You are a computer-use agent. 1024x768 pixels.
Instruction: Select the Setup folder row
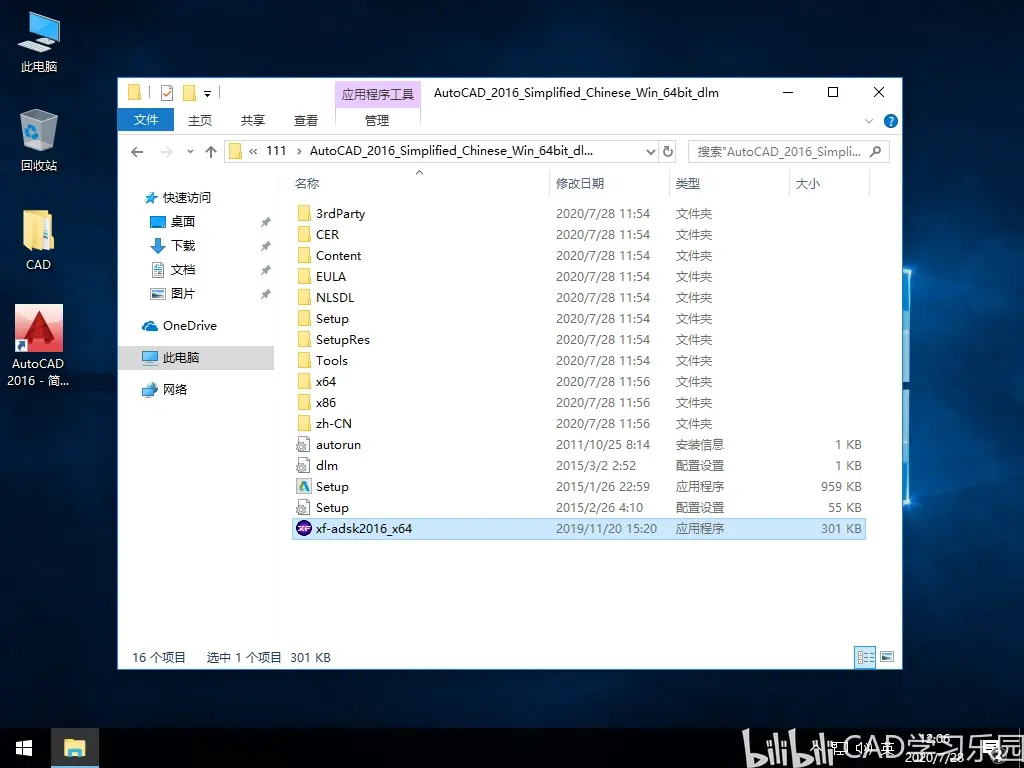click(579, 319)
